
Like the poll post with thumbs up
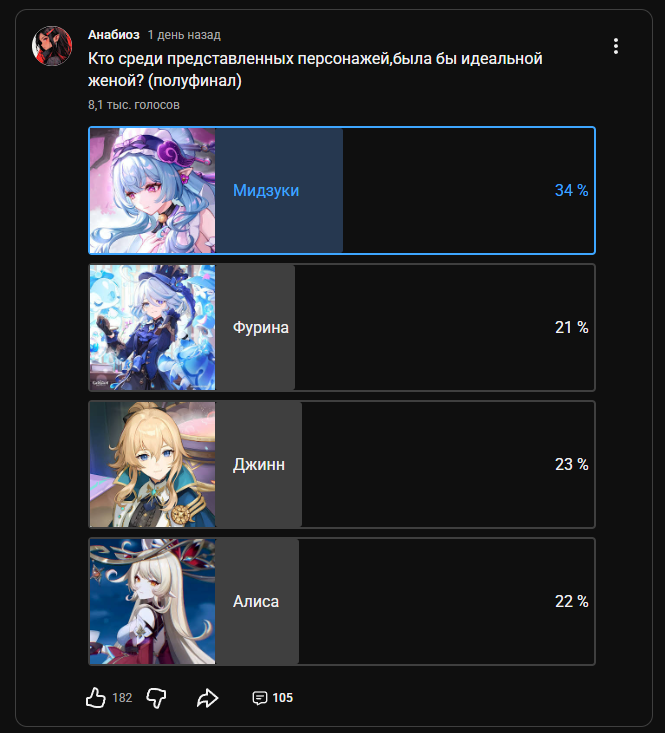(96, 697)
